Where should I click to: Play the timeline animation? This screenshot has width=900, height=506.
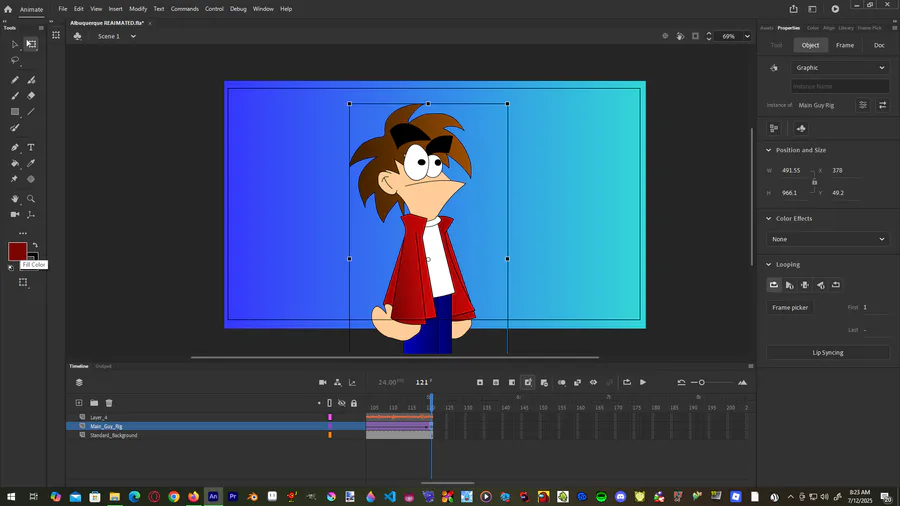click(643, 383)
